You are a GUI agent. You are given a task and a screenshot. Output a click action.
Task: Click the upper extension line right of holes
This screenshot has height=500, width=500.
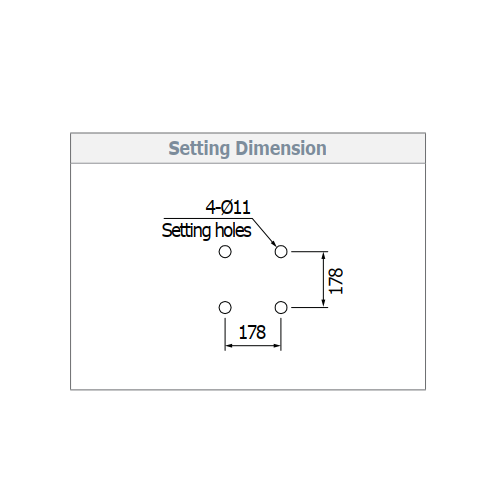coord(310,252)
